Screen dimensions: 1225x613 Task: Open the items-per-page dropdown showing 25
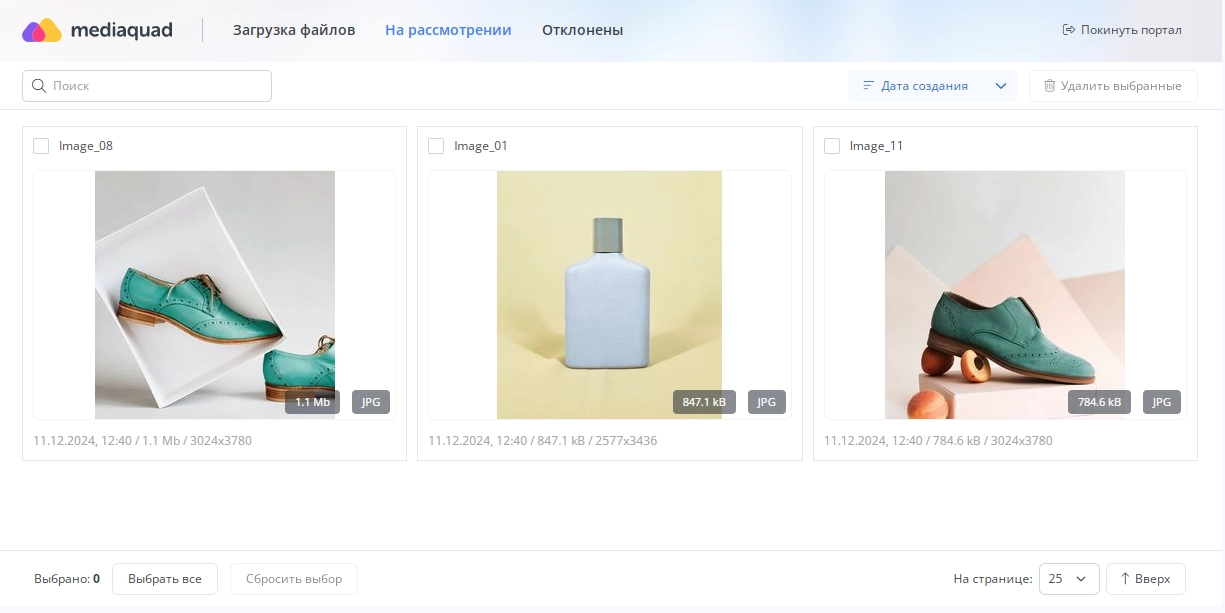click(1069, 579)
